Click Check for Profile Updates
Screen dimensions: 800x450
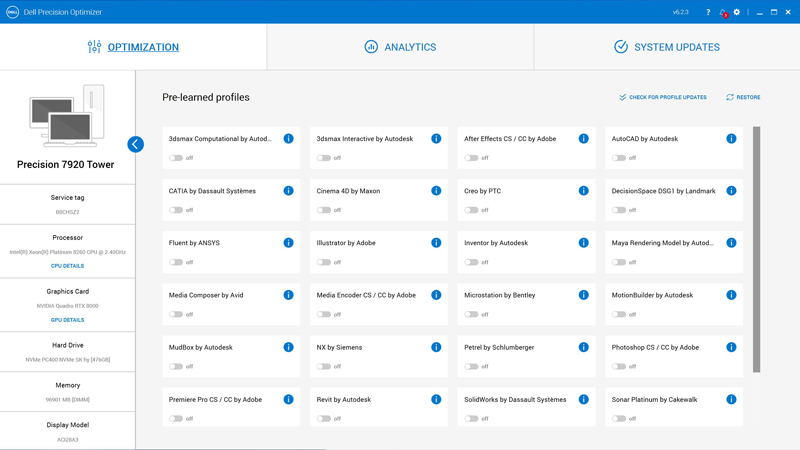click(662, 97)
